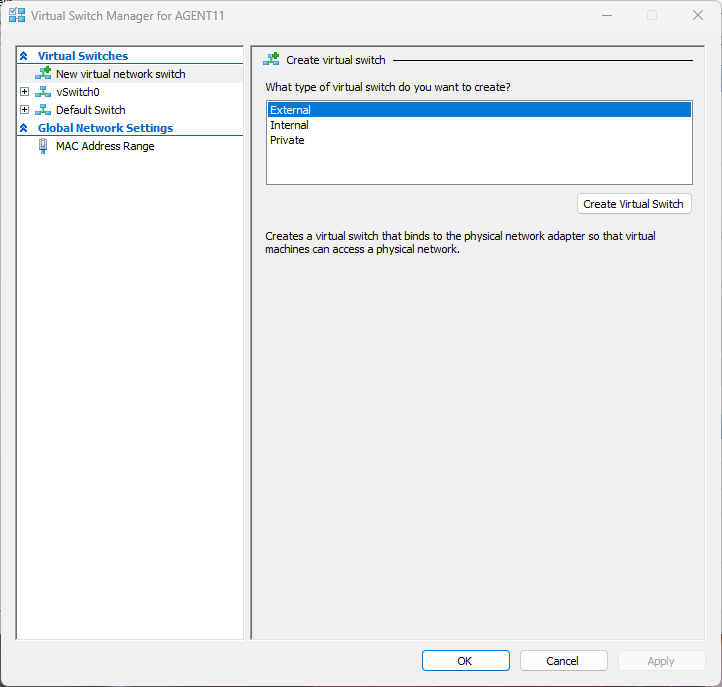The image size is (722, 687).
Task: Select Private switch type in list
Action: point(287,140)
